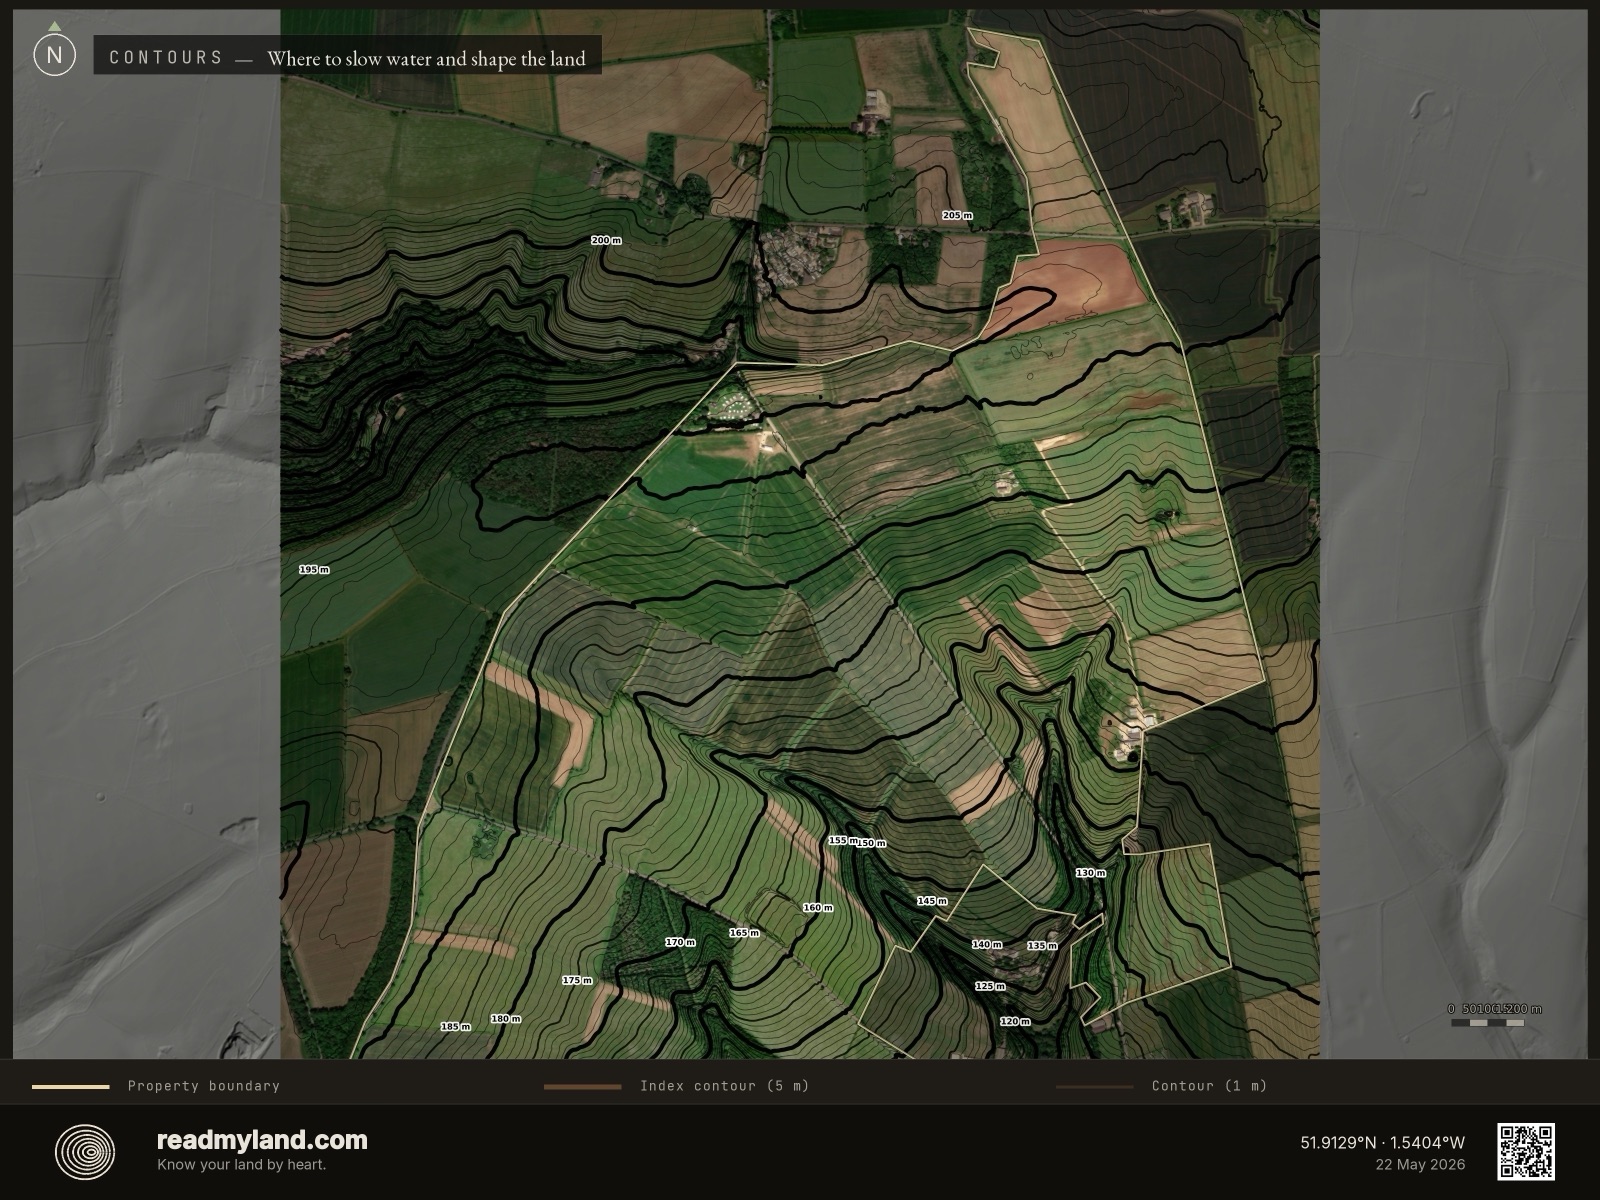
Task: Click the 205 m contour label
Action: [957, 215]
